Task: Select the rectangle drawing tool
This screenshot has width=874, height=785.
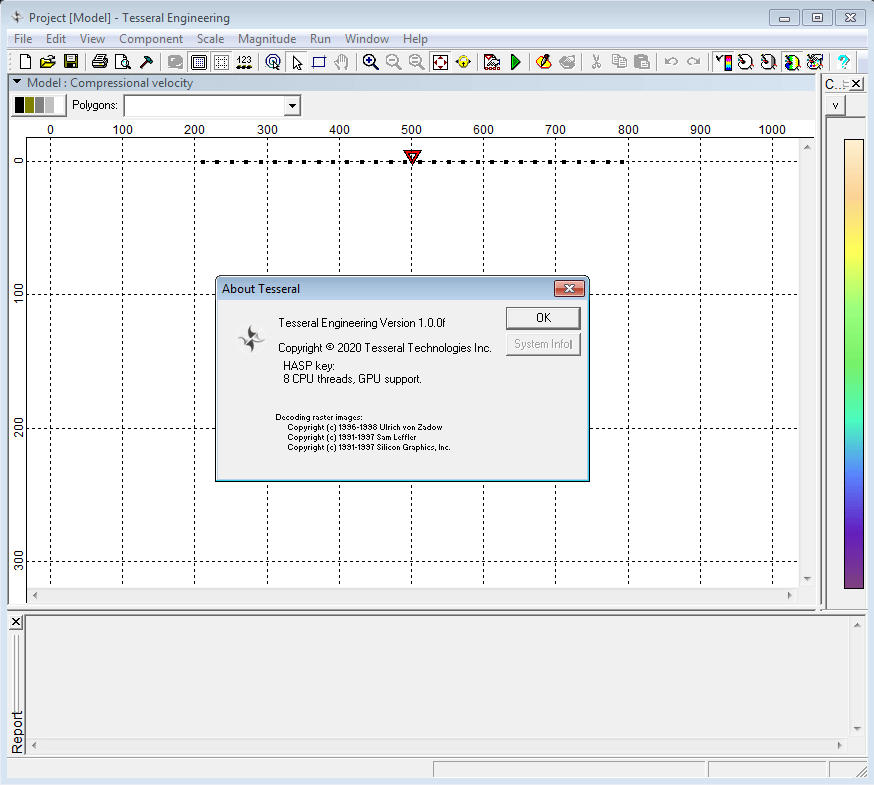Action: [x=319, y=62]
